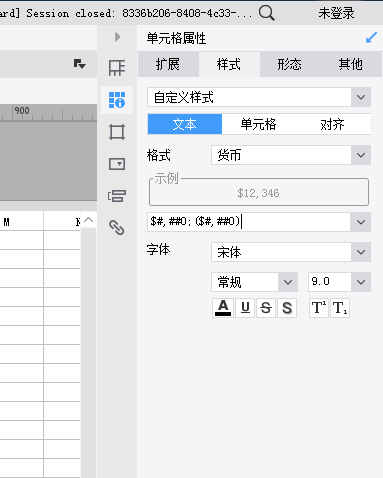
Task: Open the cell element panel icon
Action: coord(117,68)
